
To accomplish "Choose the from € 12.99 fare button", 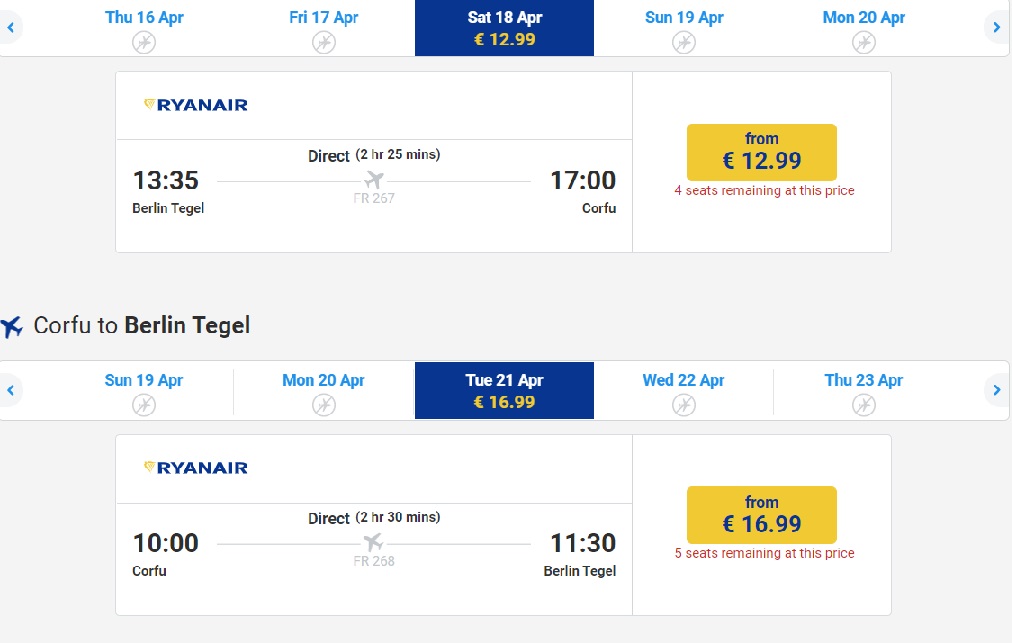I will tap(762, 152).
